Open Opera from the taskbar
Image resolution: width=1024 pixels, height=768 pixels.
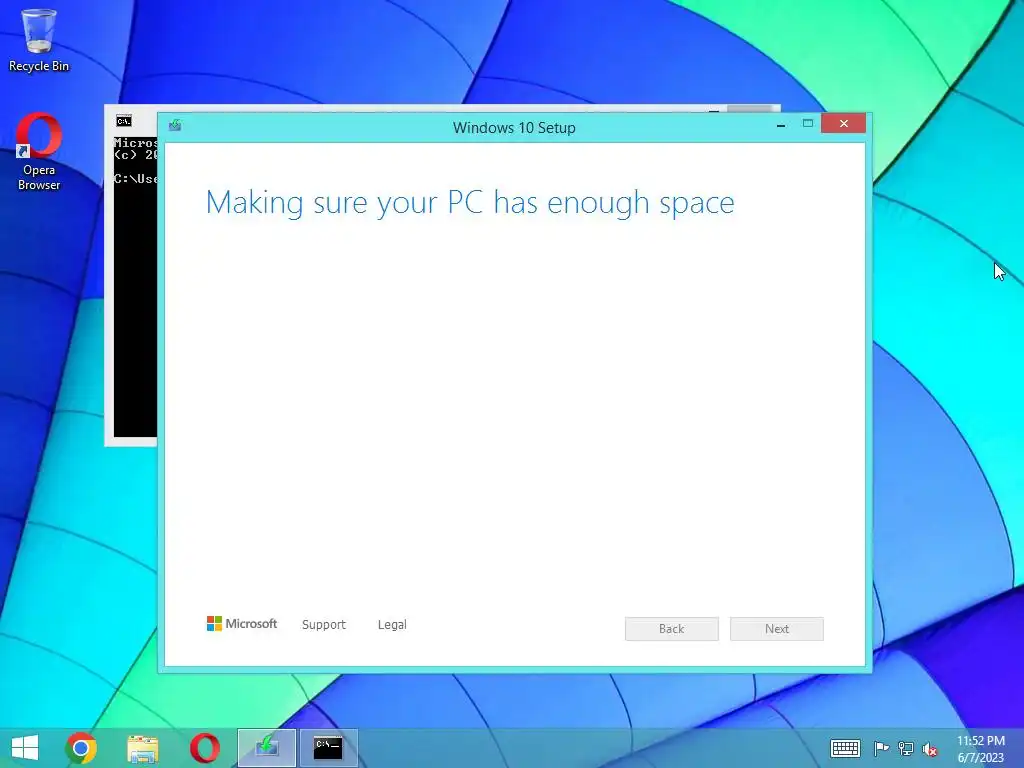click(x=204, y=748)
